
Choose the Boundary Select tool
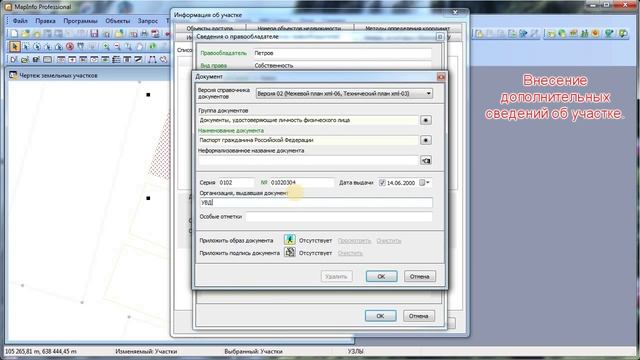tap(59, 47)
